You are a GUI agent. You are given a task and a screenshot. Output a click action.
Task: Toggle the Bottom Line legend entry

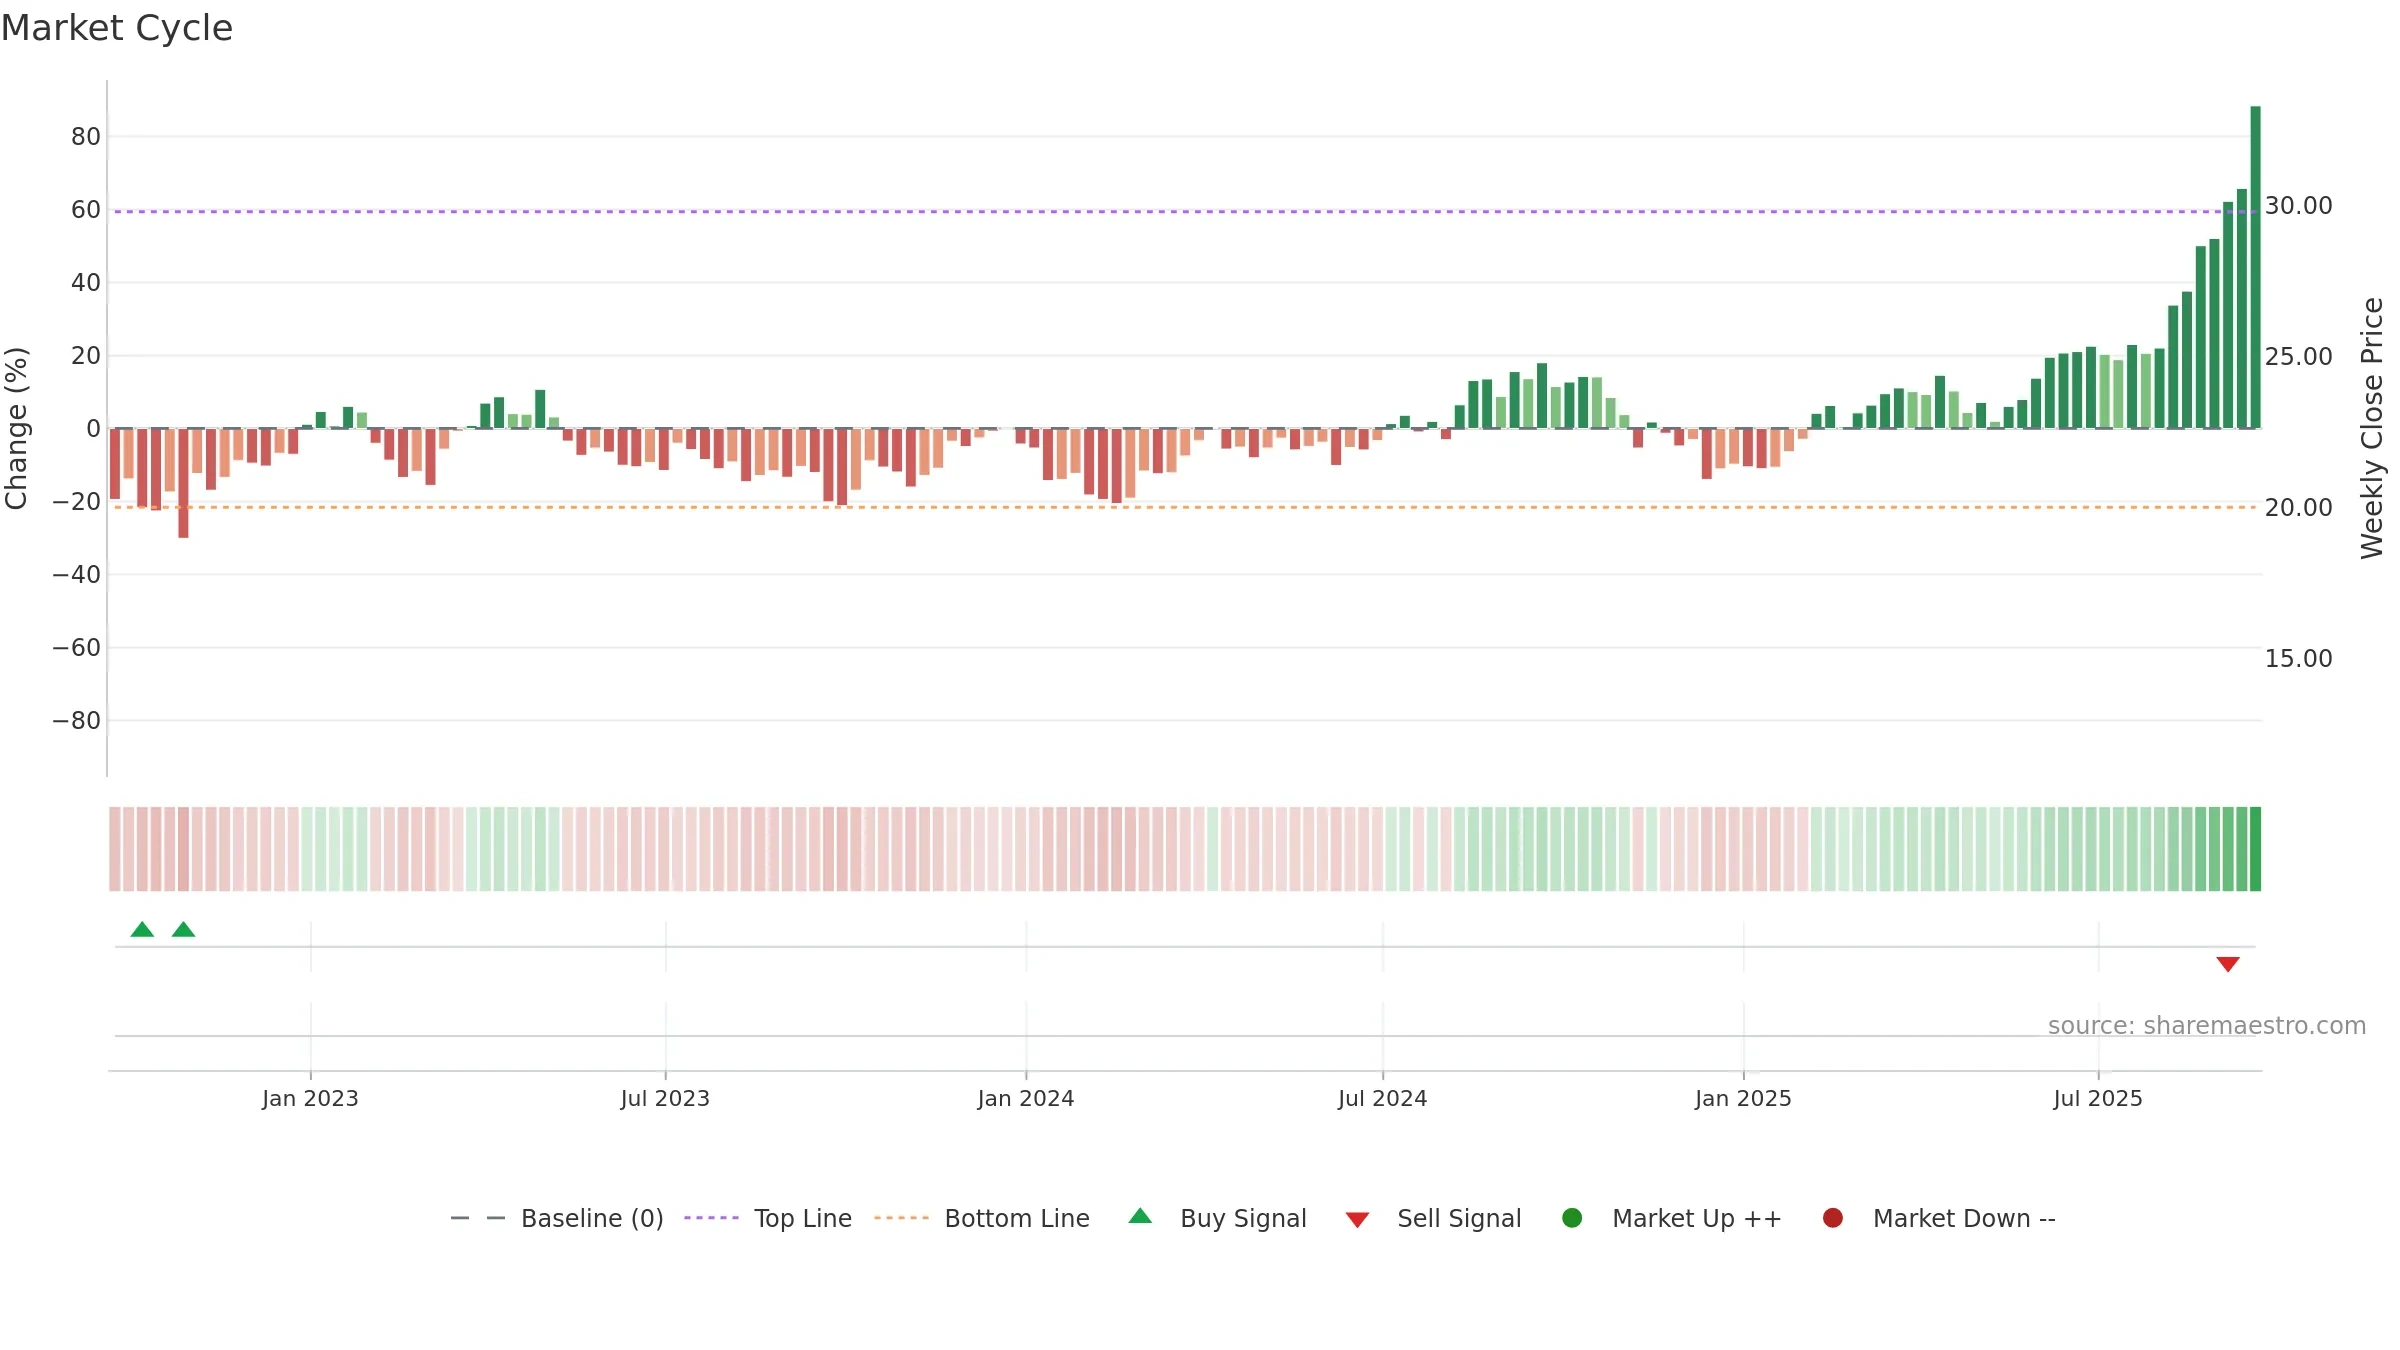(x=982, y=1218)
